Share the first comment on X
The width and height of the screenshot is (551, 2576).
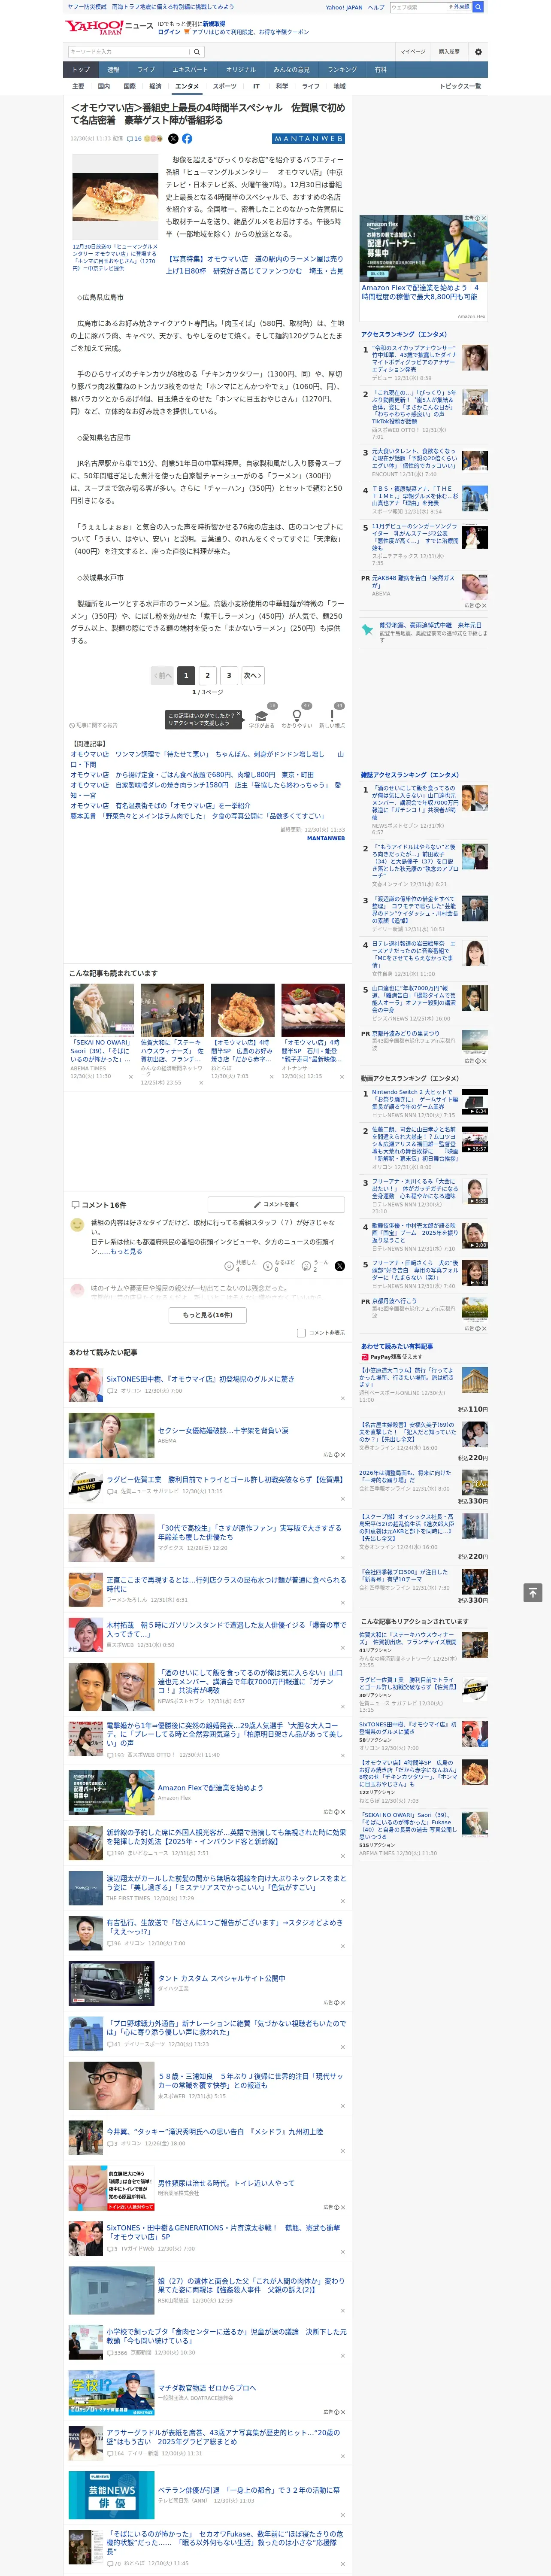click(x=340, y=1266)
